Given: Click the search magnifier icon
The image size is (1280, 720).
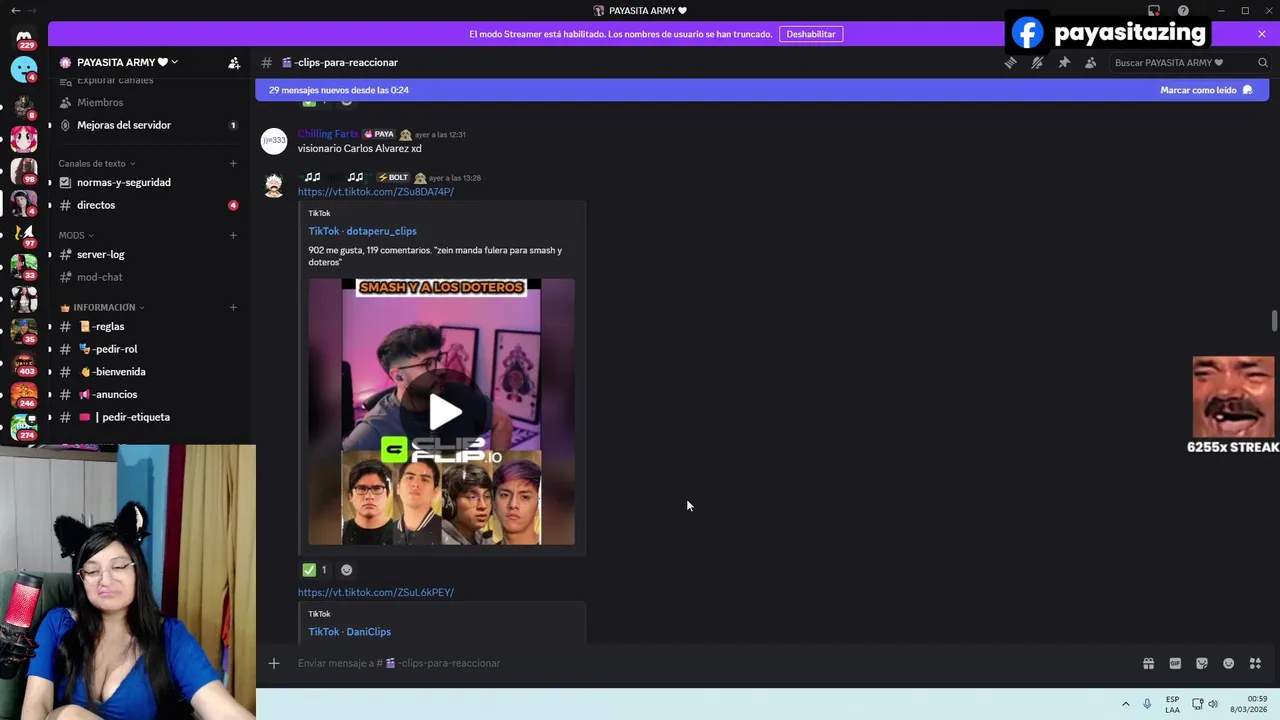Looking at the screenshot, I should pyautogui.click(x=1262, y=62).
